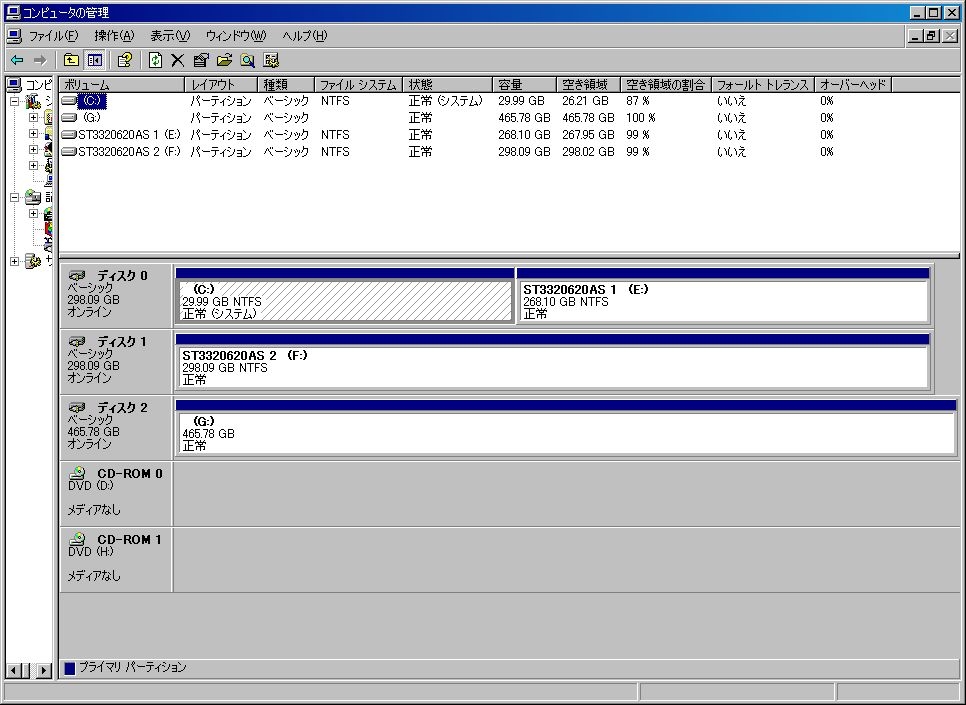Open the ヘルプ(H) menu
966x705 pixels.
click(x=304, y=36)
